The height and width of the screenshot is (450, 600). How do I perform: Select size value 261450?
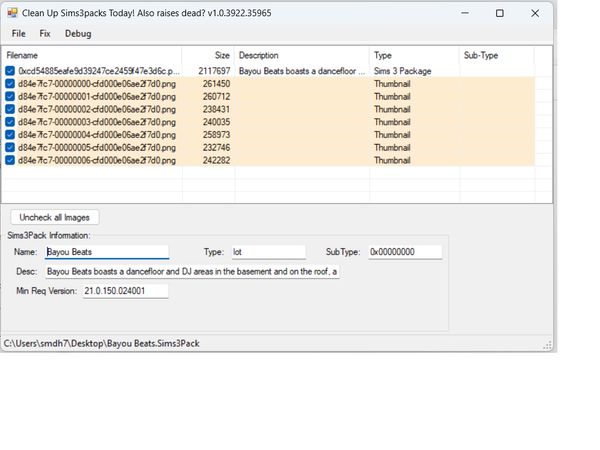pyautogui.click(x=217, y=84)
